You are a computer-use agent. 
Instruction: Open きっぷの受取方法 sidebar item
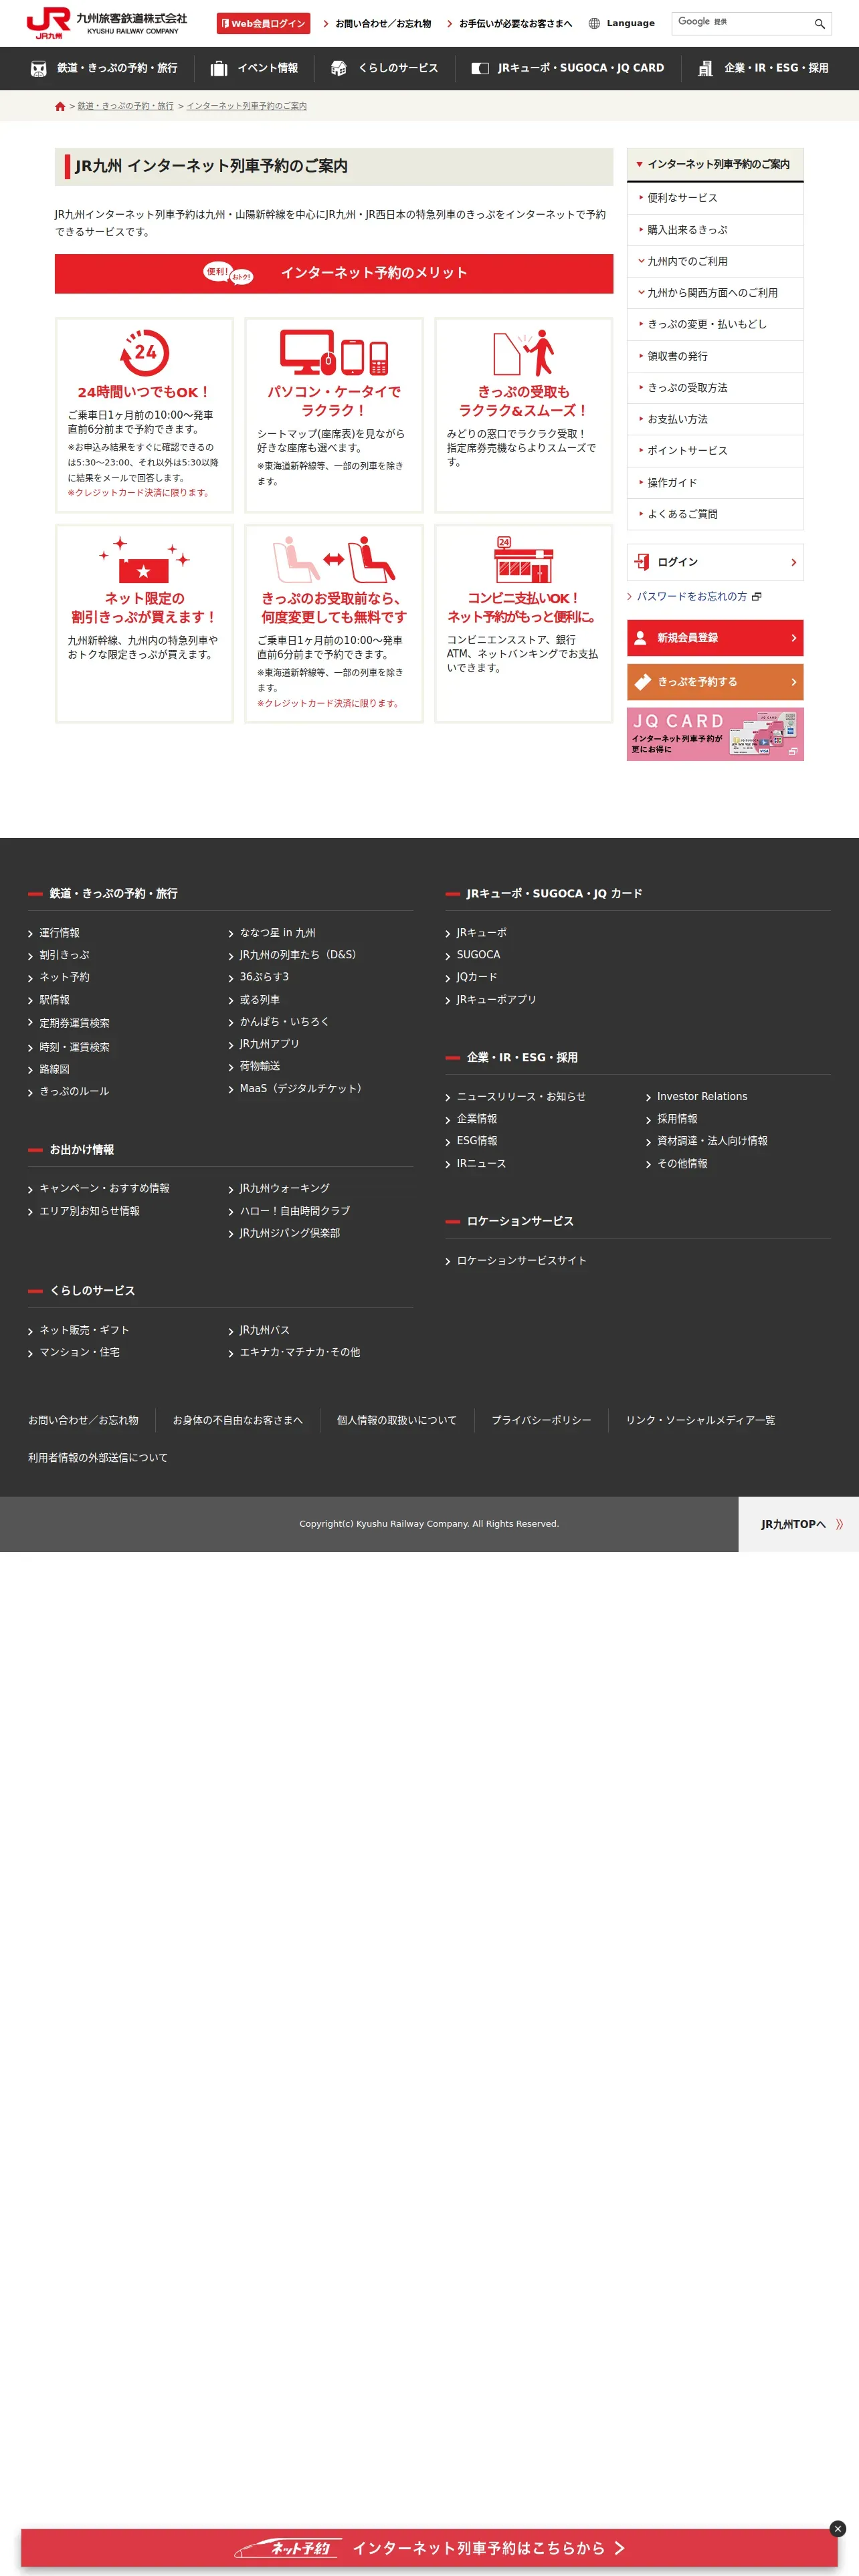coord(715,388)
